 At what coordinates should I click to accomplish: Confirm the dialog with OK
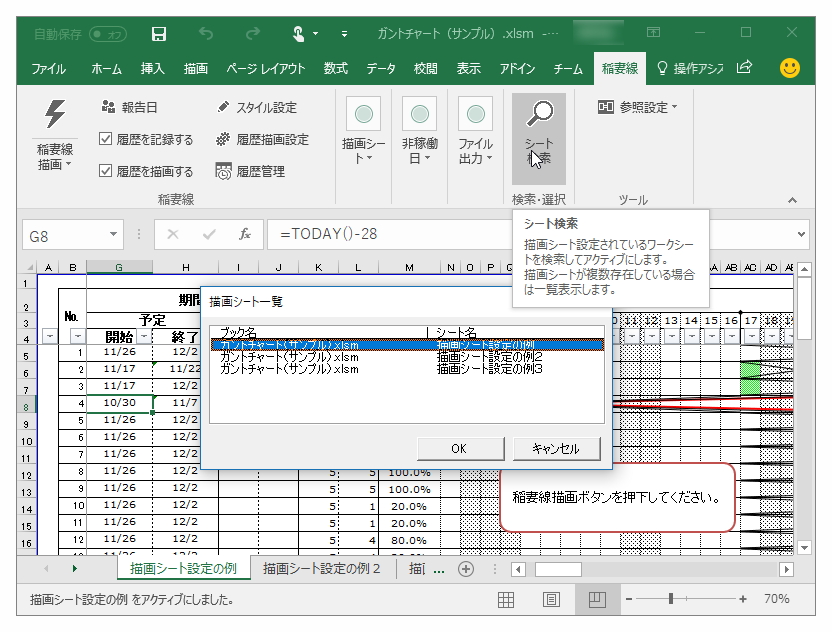[459, 448]
